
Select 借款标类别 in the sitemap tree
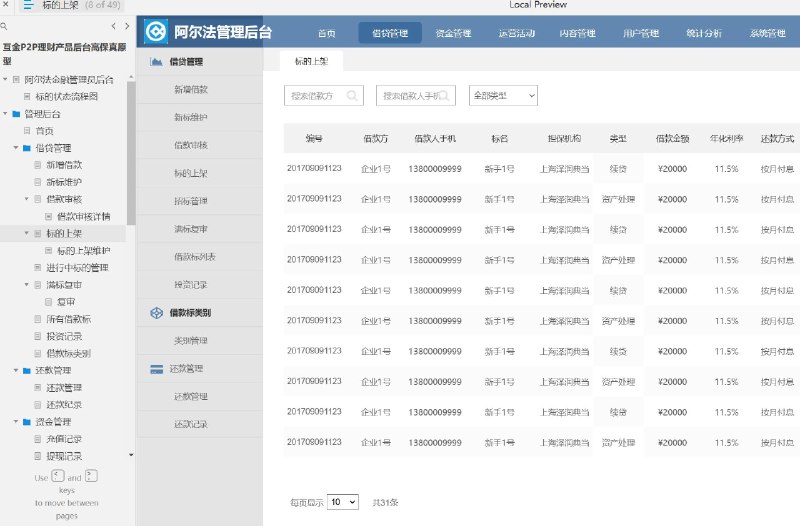(68, 353)
